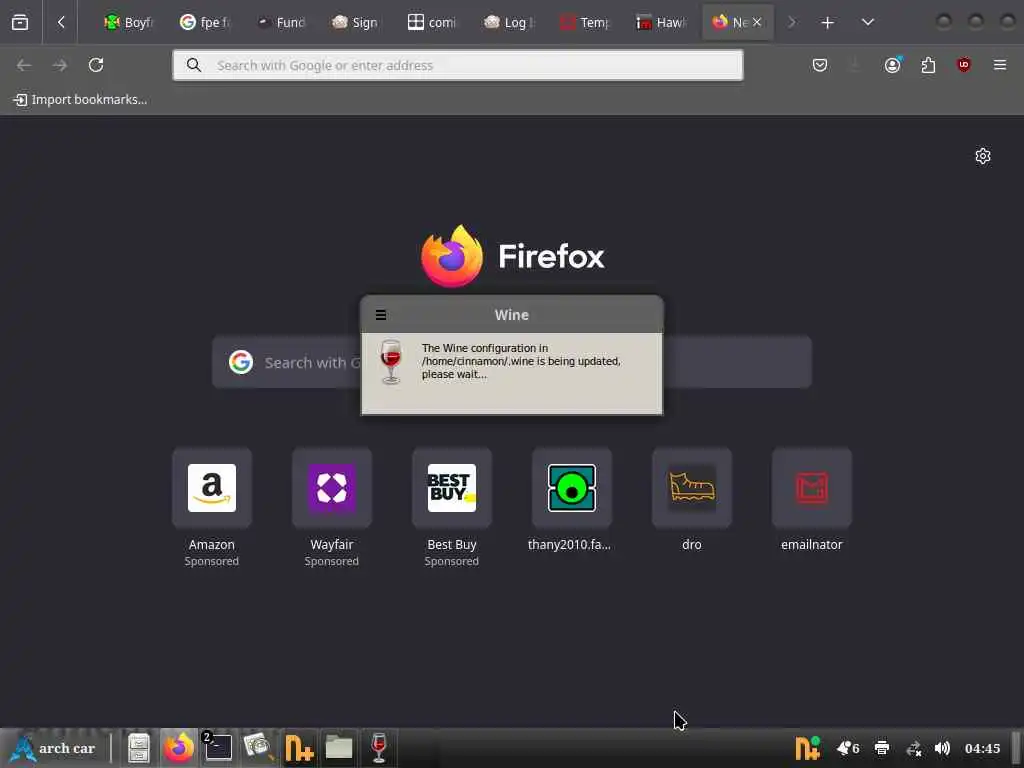Open the volume control tray icon

(942, 748)
